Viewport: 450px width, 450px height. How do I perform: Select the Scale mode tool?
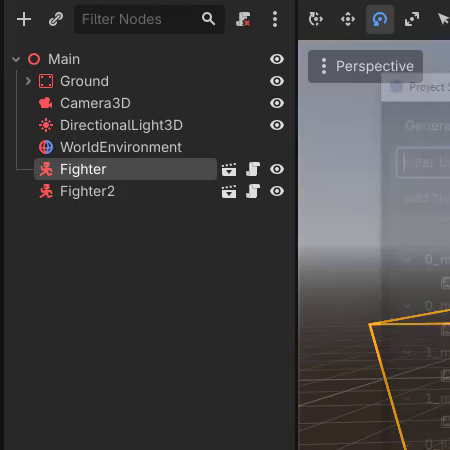click(412, 19)
